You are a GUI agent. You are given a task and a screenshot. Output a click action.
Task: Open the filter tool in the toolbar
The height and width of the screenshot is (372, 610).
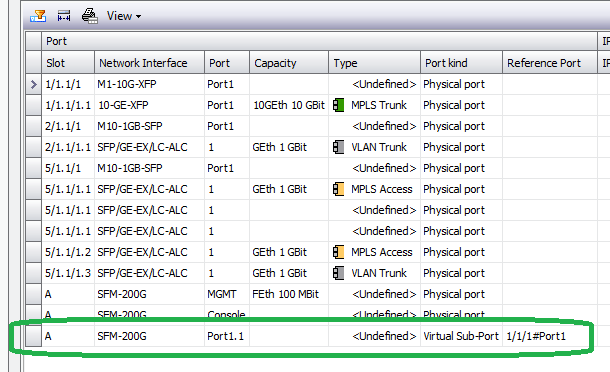pyautogui.click(x=38, y=16)
